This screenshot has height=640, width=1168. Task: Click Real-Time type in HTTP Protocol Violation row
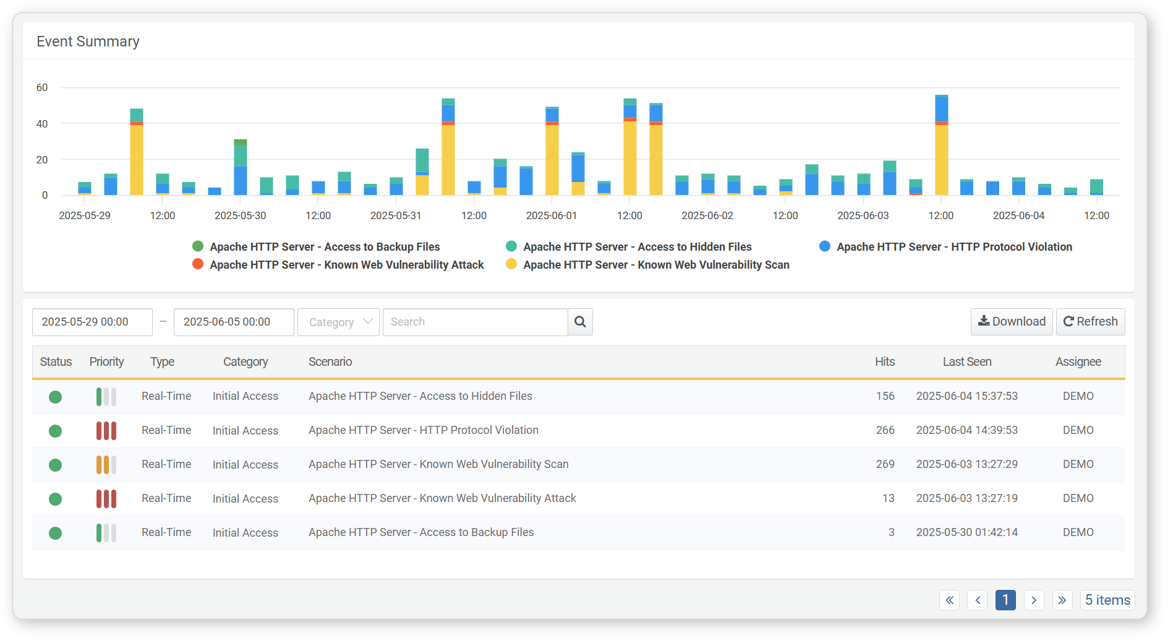click(x=166, y=430)
